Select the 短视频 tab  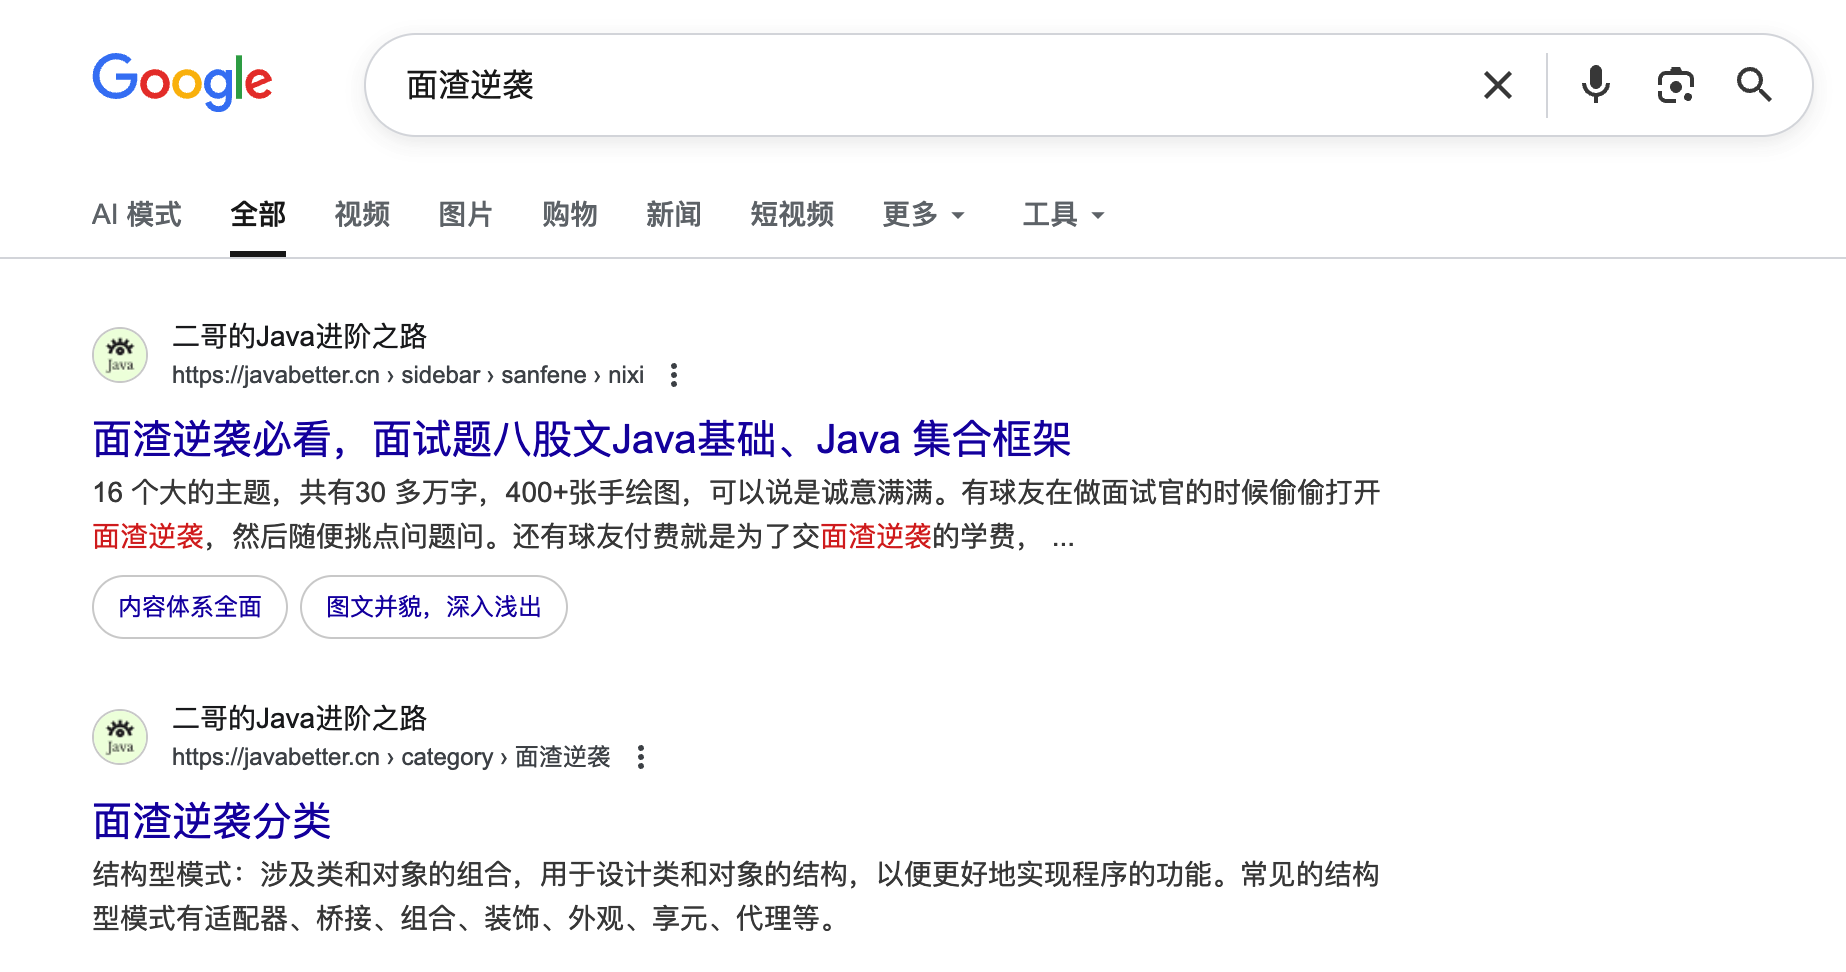coord(792,214)
